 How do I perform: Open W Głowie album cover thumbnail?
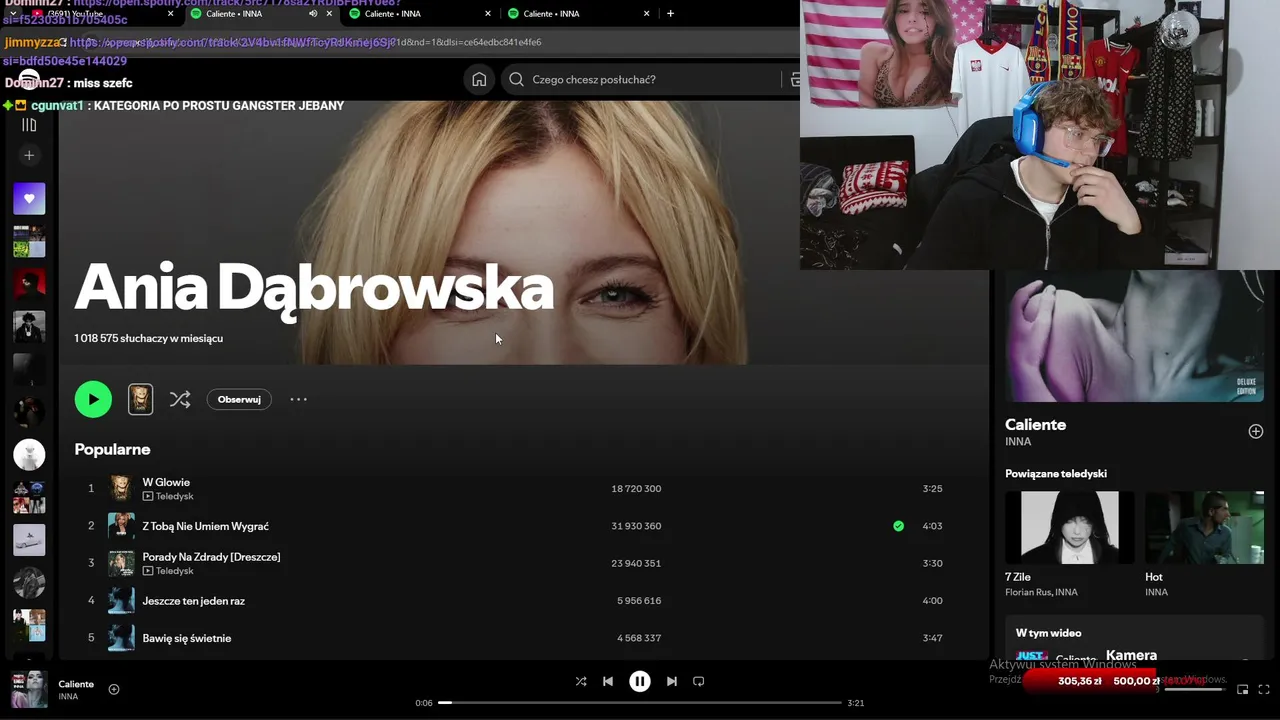121,488
